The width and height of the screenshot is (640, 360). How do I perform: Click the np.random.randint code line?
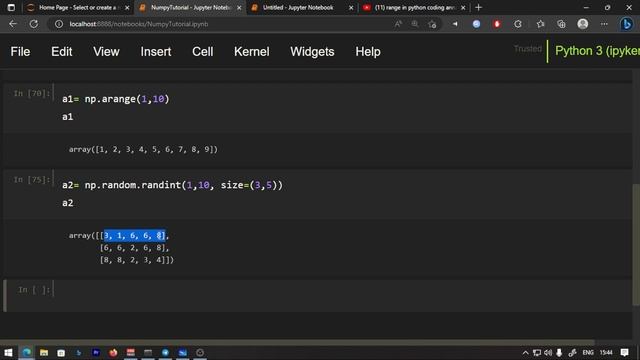tap(172, 185)
